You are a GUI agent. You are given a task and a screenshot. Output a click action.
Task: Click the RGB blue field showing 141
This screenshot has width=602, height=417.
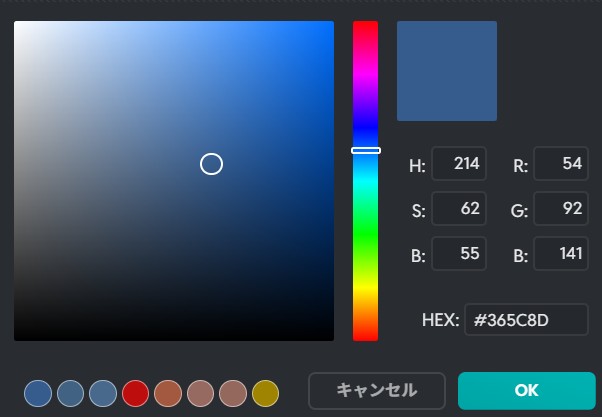(x=561, y=253)
